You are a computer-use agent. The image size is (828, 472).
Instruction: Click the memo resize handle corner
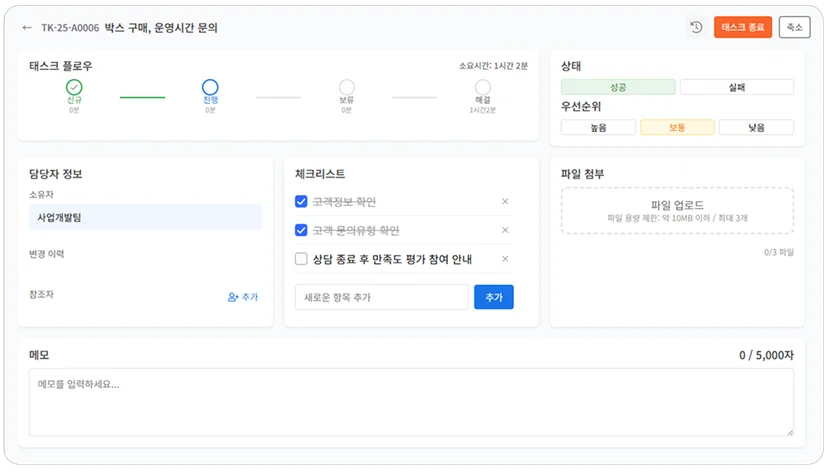[x=790, y=432]
